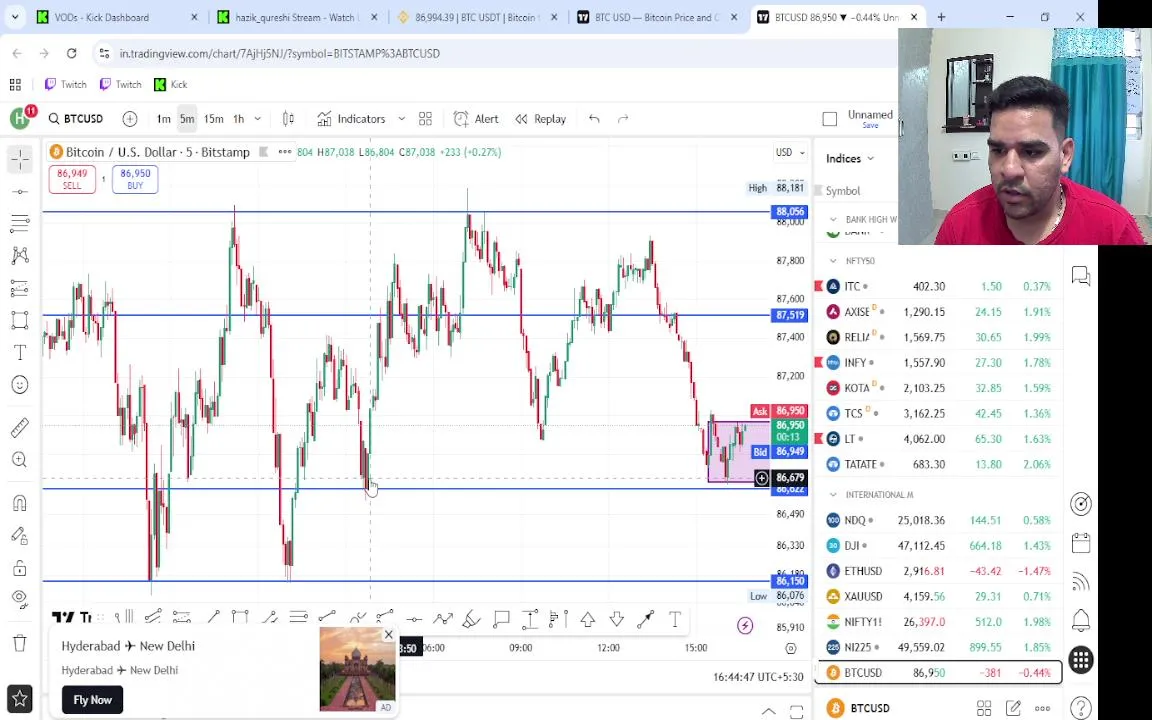Click the 86,949 SELL button
The height and width of the screenshot is (720, 1152).
(x=72, y=179)
